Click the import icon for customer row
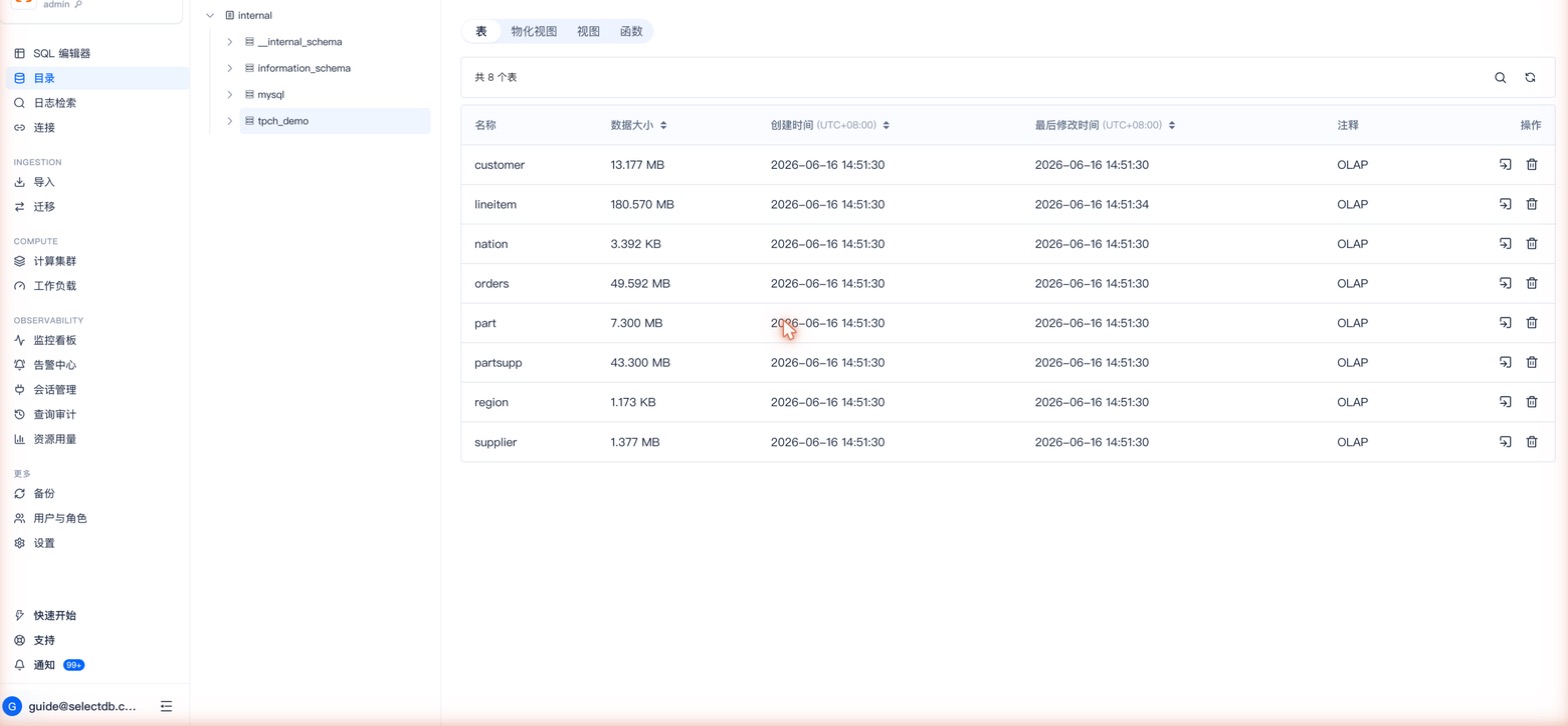The height and width of the screenshot is (726, 1568). pyautogui.click(x=1505, y=164)
